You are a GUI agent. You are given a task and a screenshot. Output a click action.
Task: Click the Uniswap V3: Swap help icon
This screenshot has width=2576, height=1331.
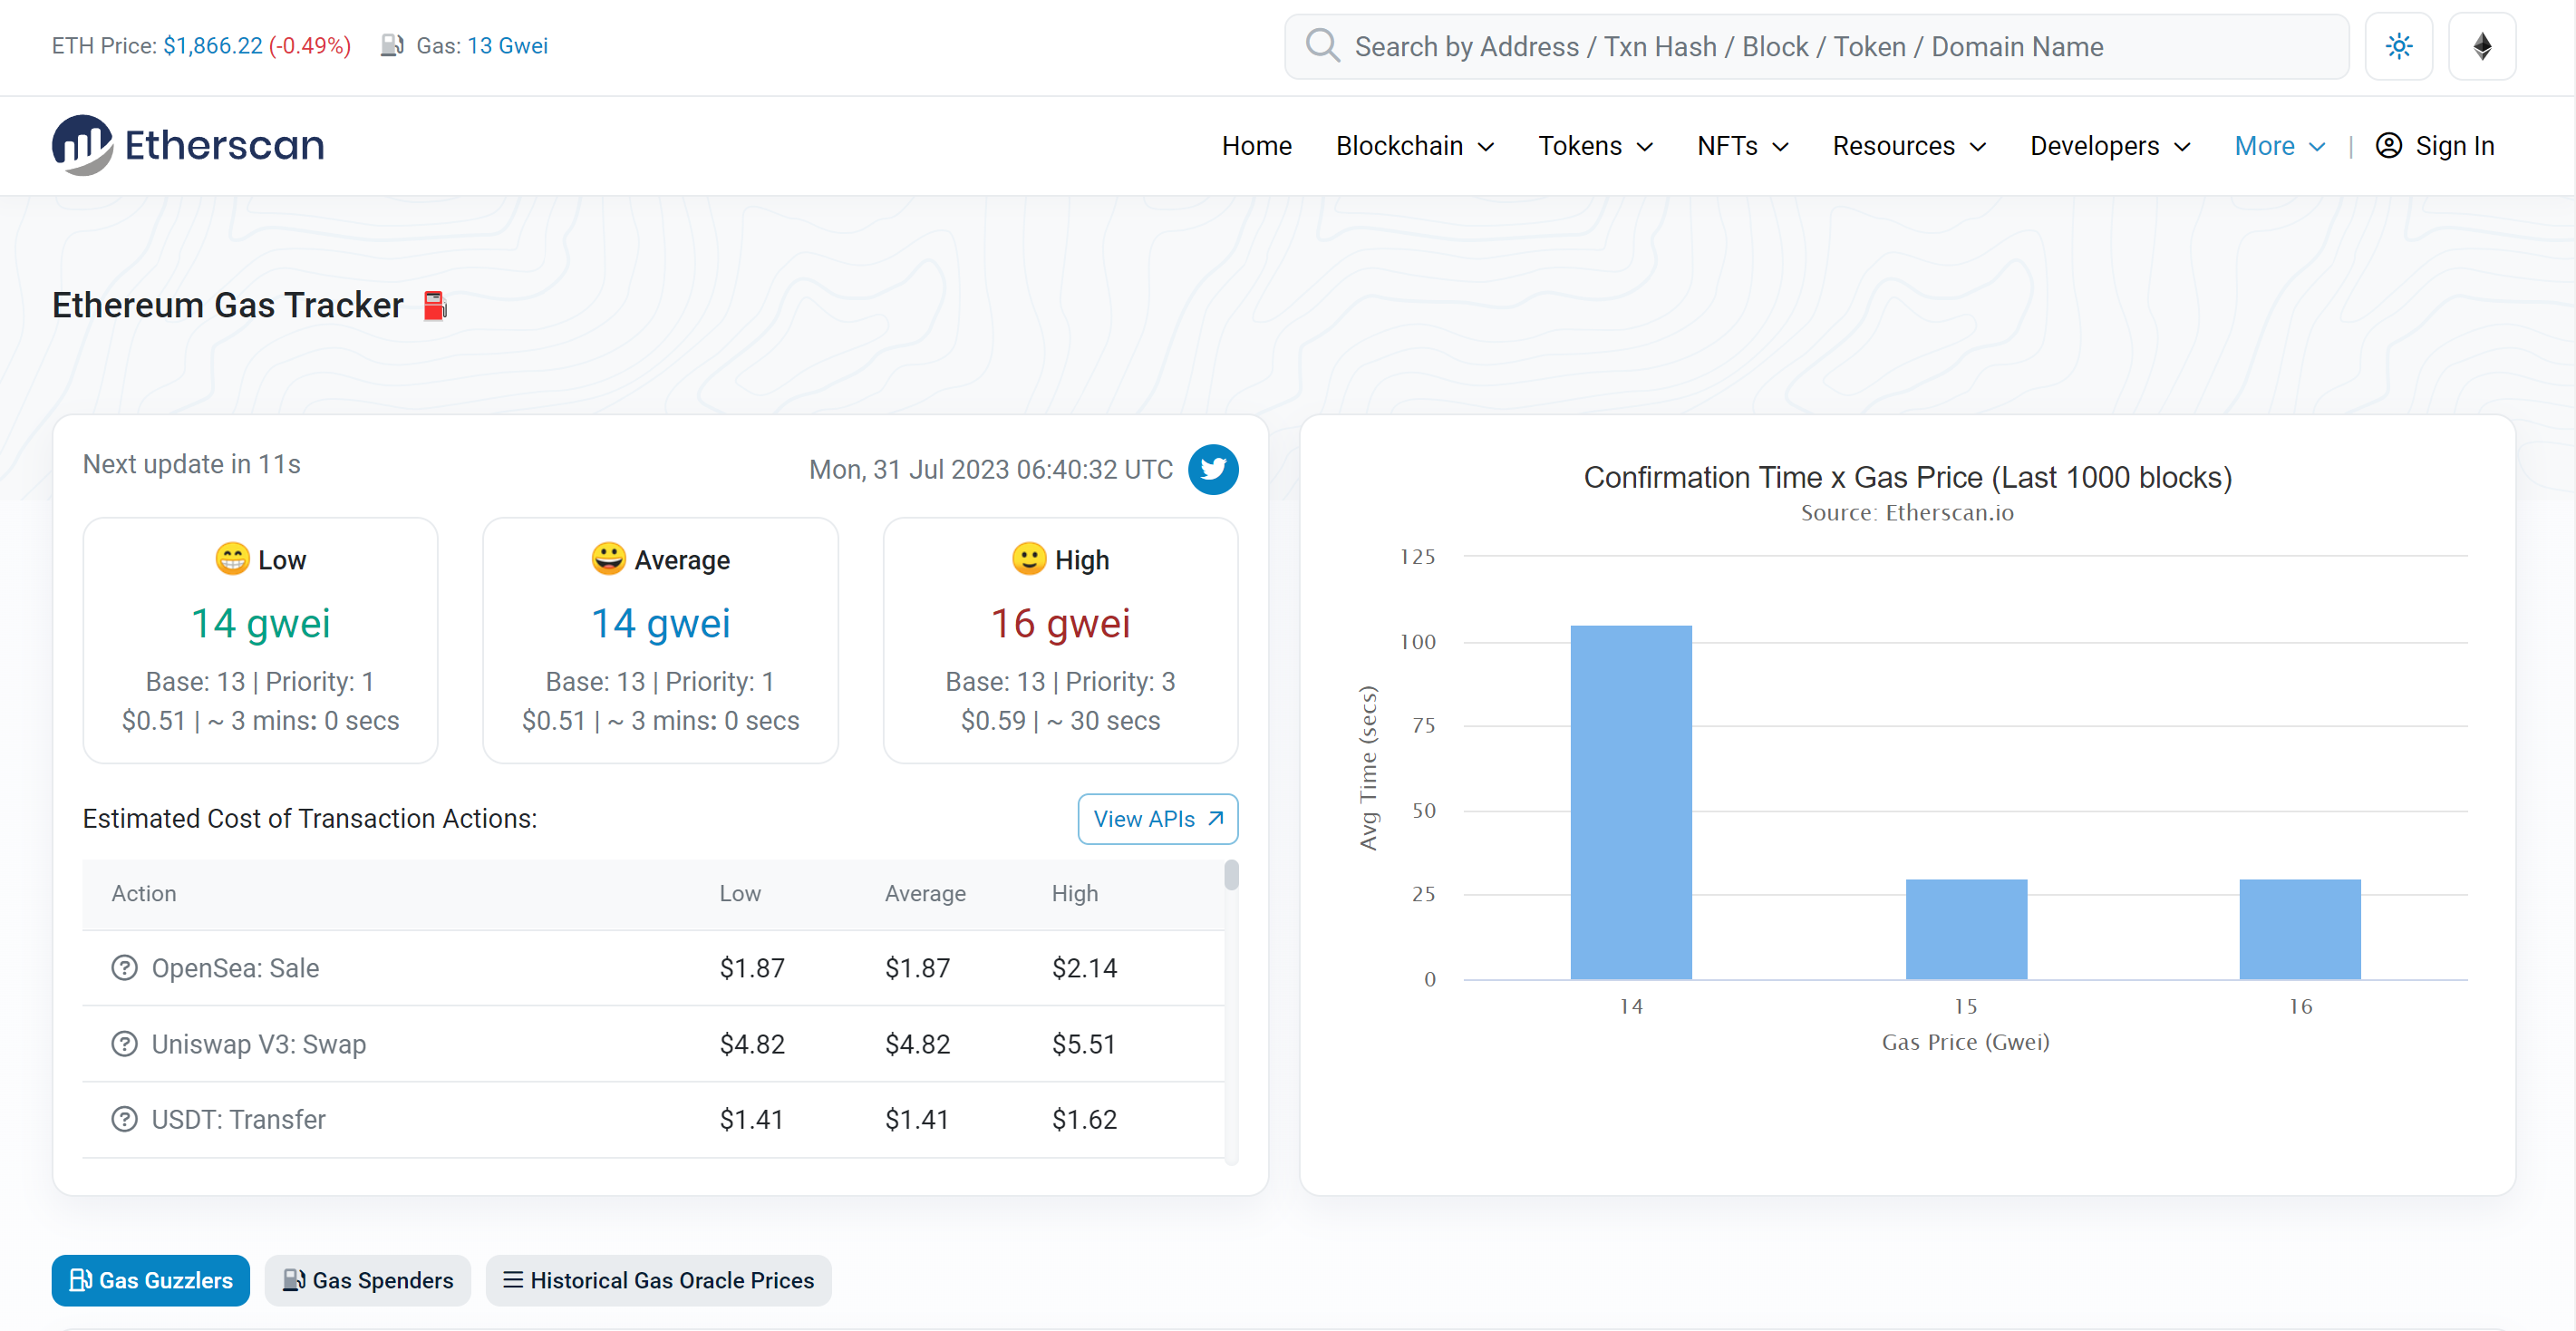tap(124, 1043)
